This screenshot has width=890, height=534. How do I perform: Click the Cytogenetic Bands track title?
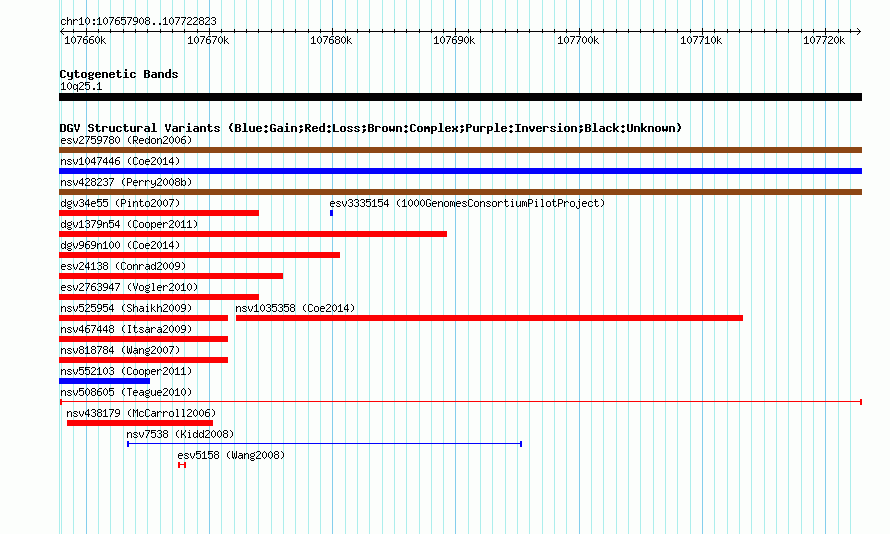(x=119, y=74)
